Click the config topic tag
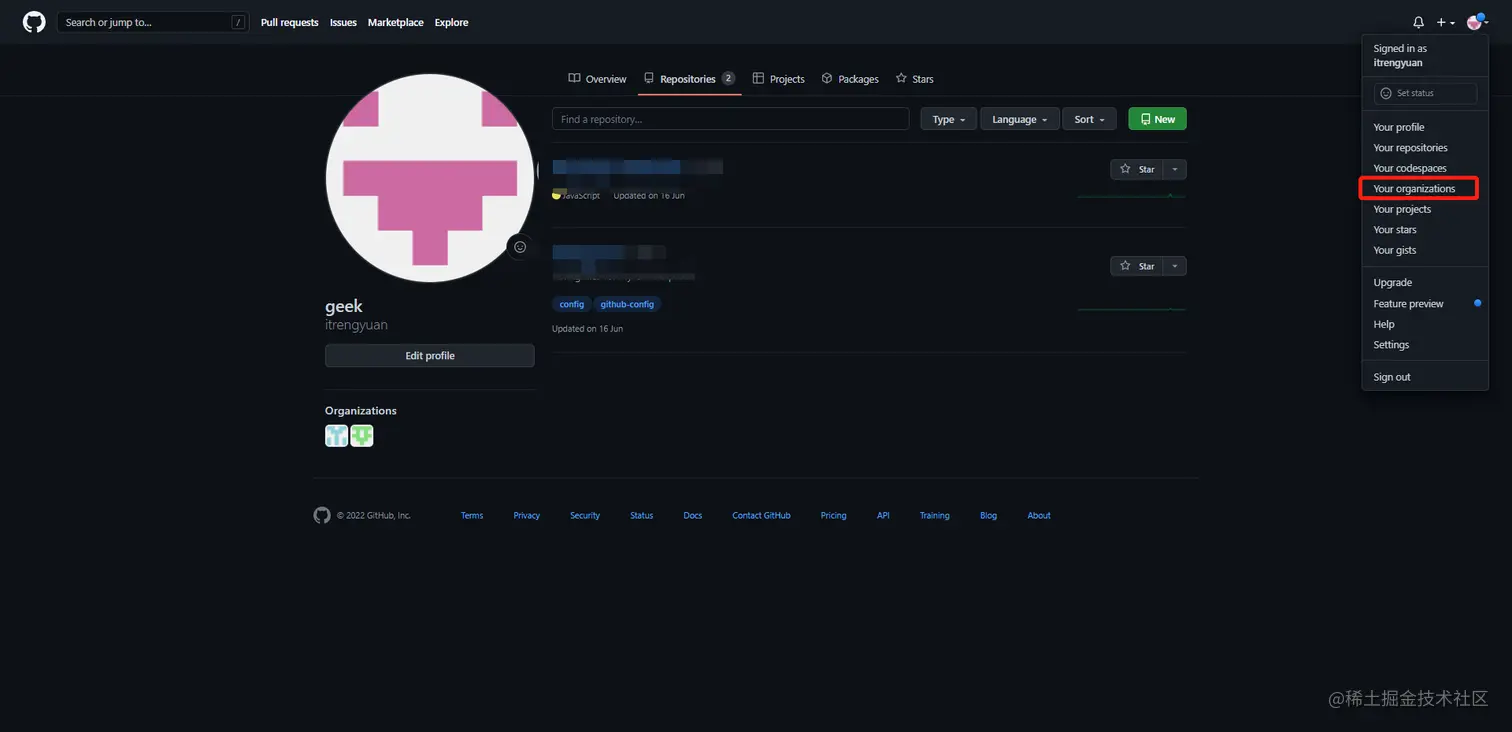Image resolution: width=1512 pixels, height=732 pixels. (572, 304)
